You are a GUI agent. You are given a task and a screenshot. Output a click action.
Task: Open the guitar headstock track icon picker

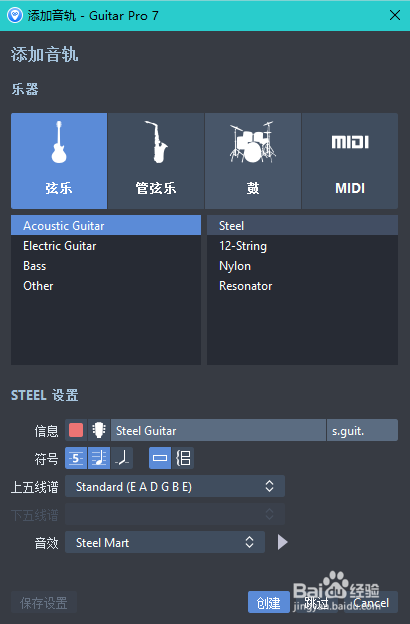pyautogui.click(x=99, y=430)
